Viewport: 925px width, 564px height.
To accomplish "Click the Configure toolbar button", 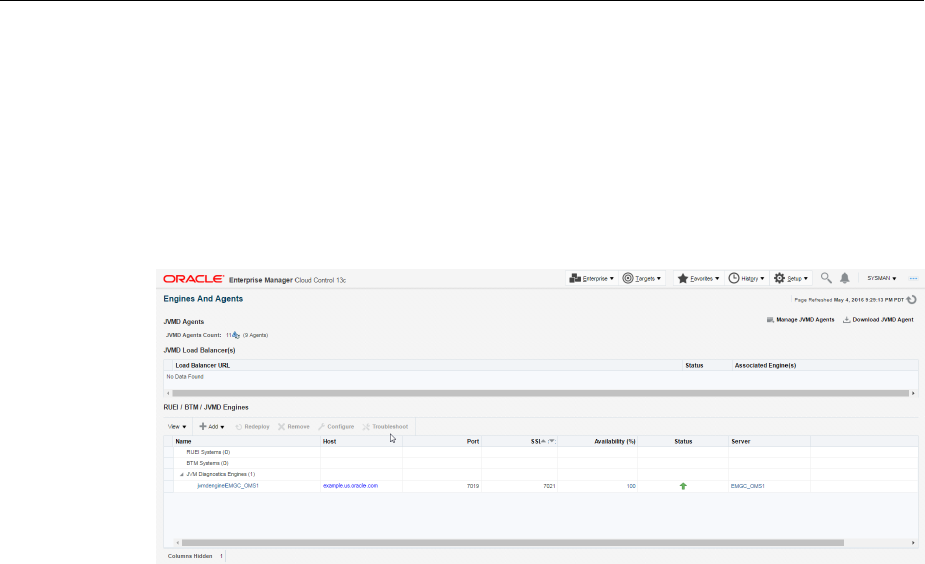I will pos(336,427).
